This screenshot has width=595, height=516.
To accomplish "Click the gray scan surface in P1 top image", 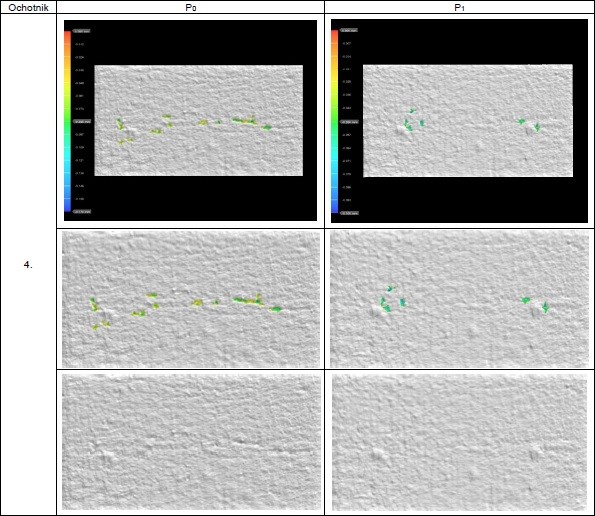I will [468, 121].
